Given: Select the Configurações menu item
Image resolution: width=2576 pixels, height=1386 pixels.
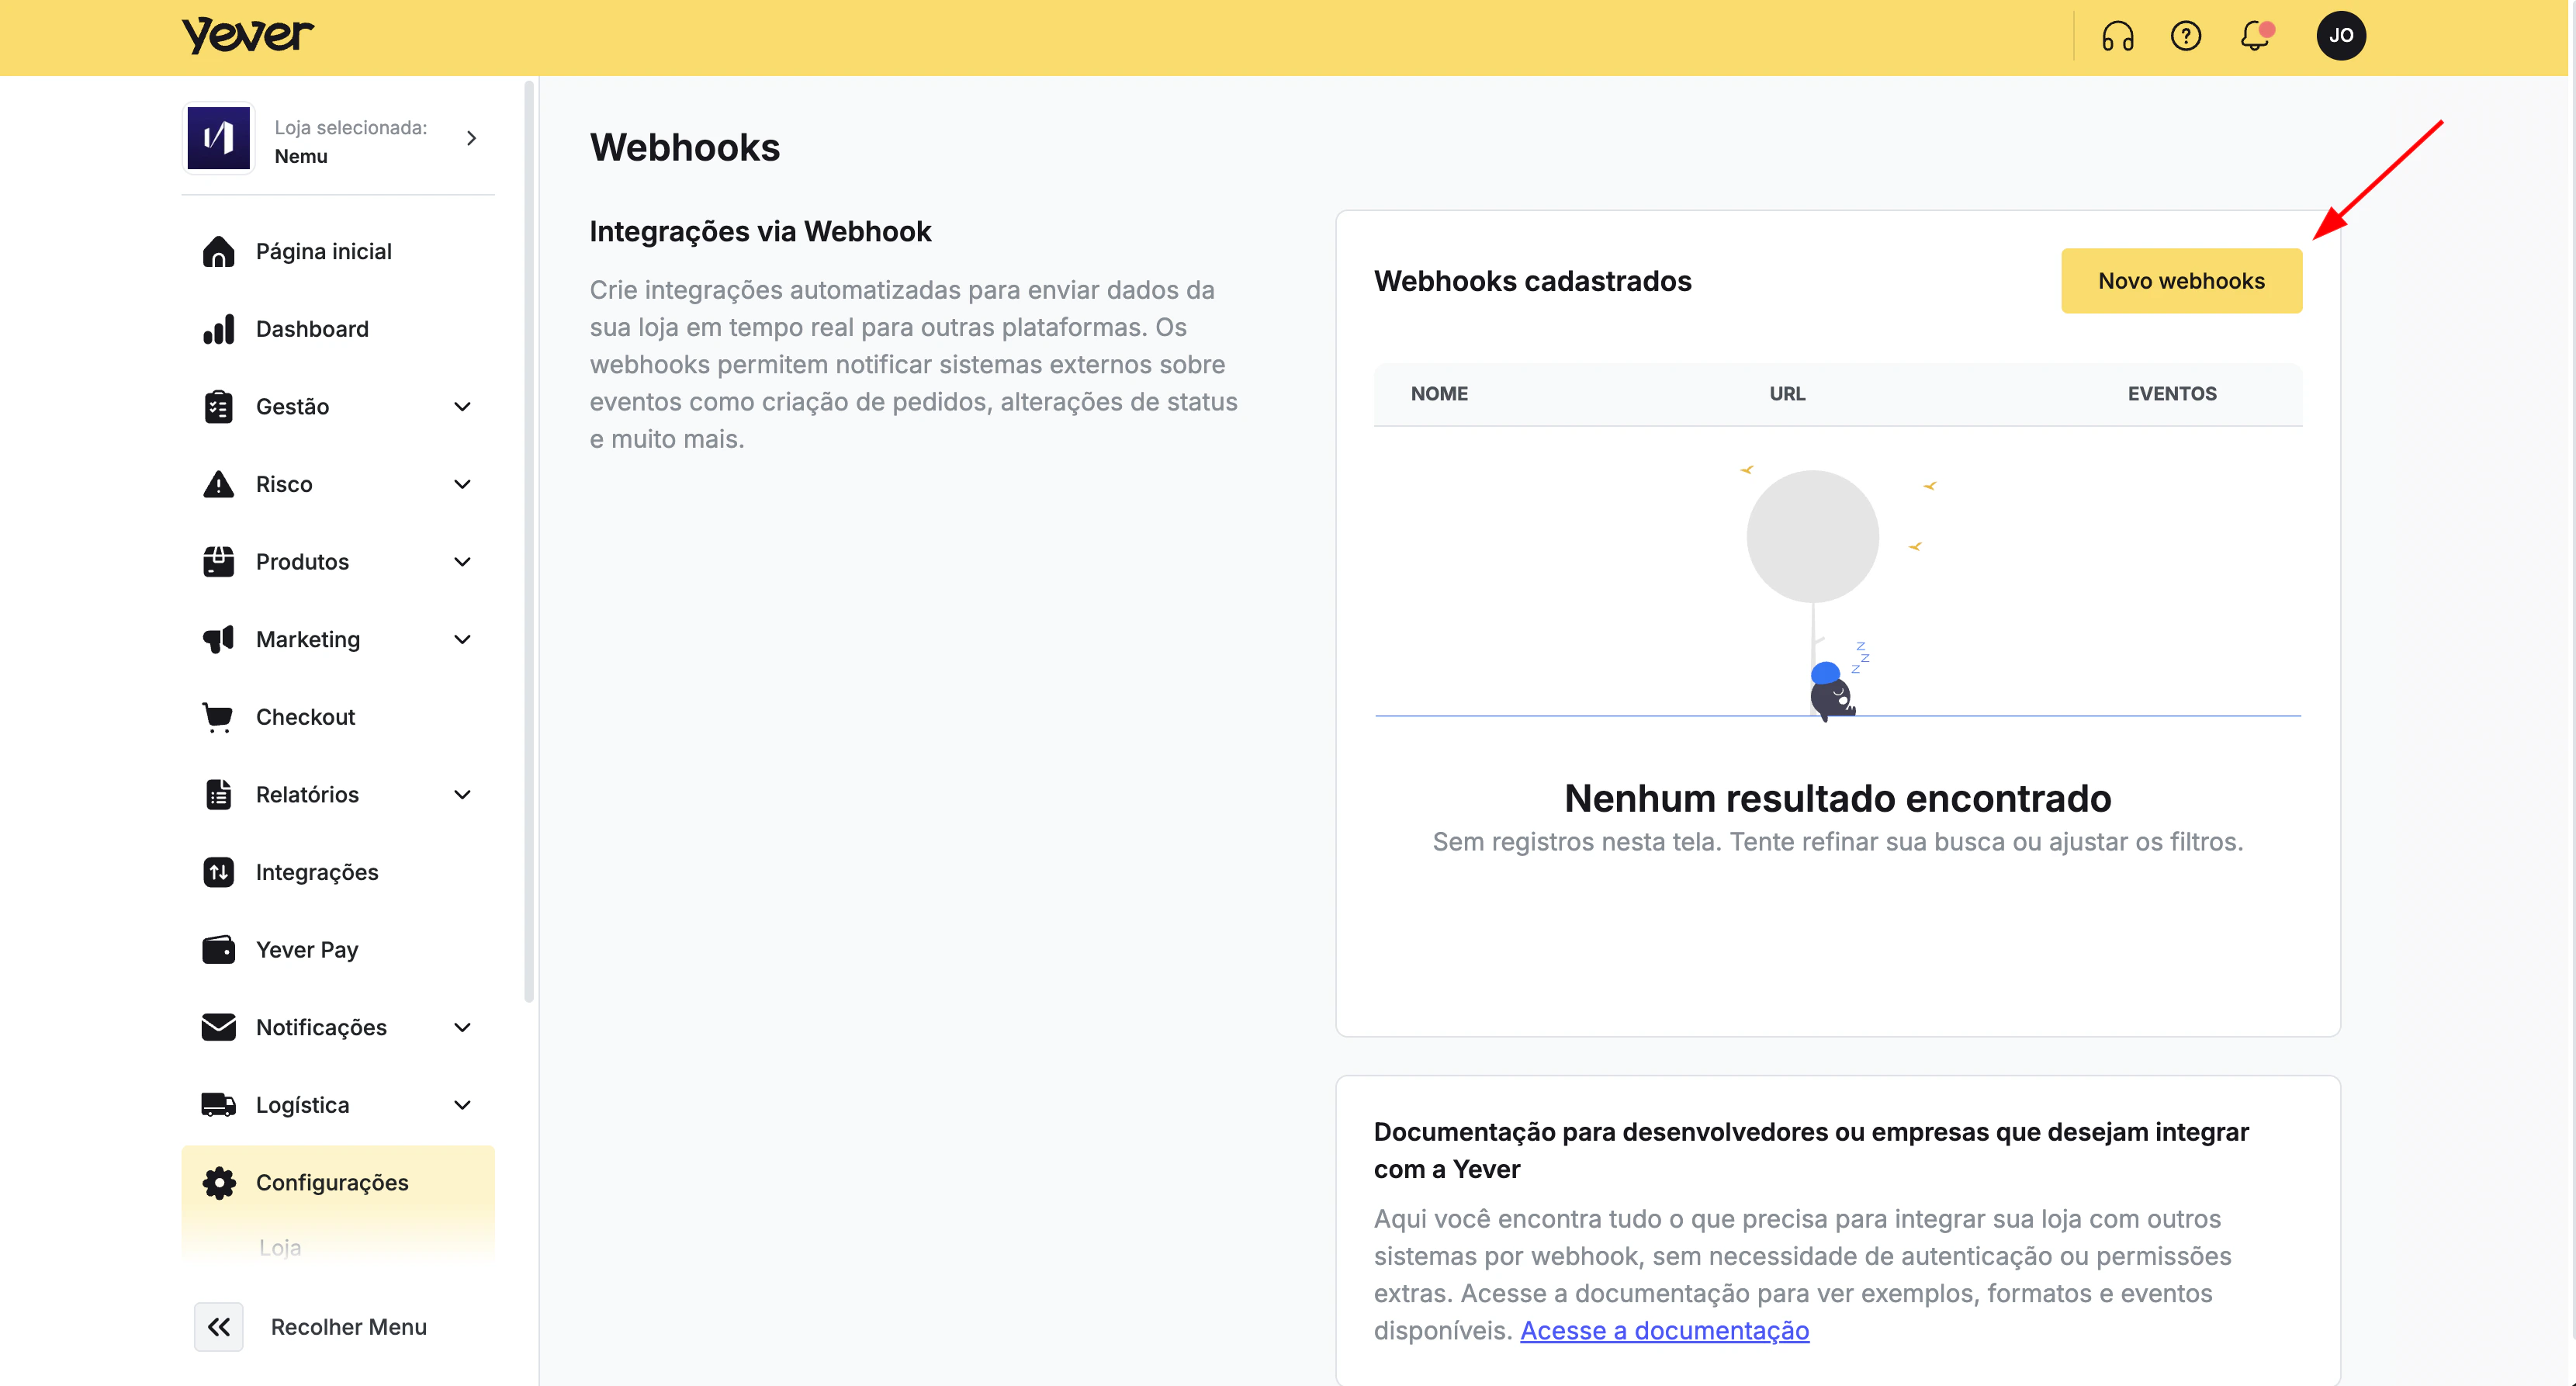Looking at the screenshot, I should coord(332,1182).
